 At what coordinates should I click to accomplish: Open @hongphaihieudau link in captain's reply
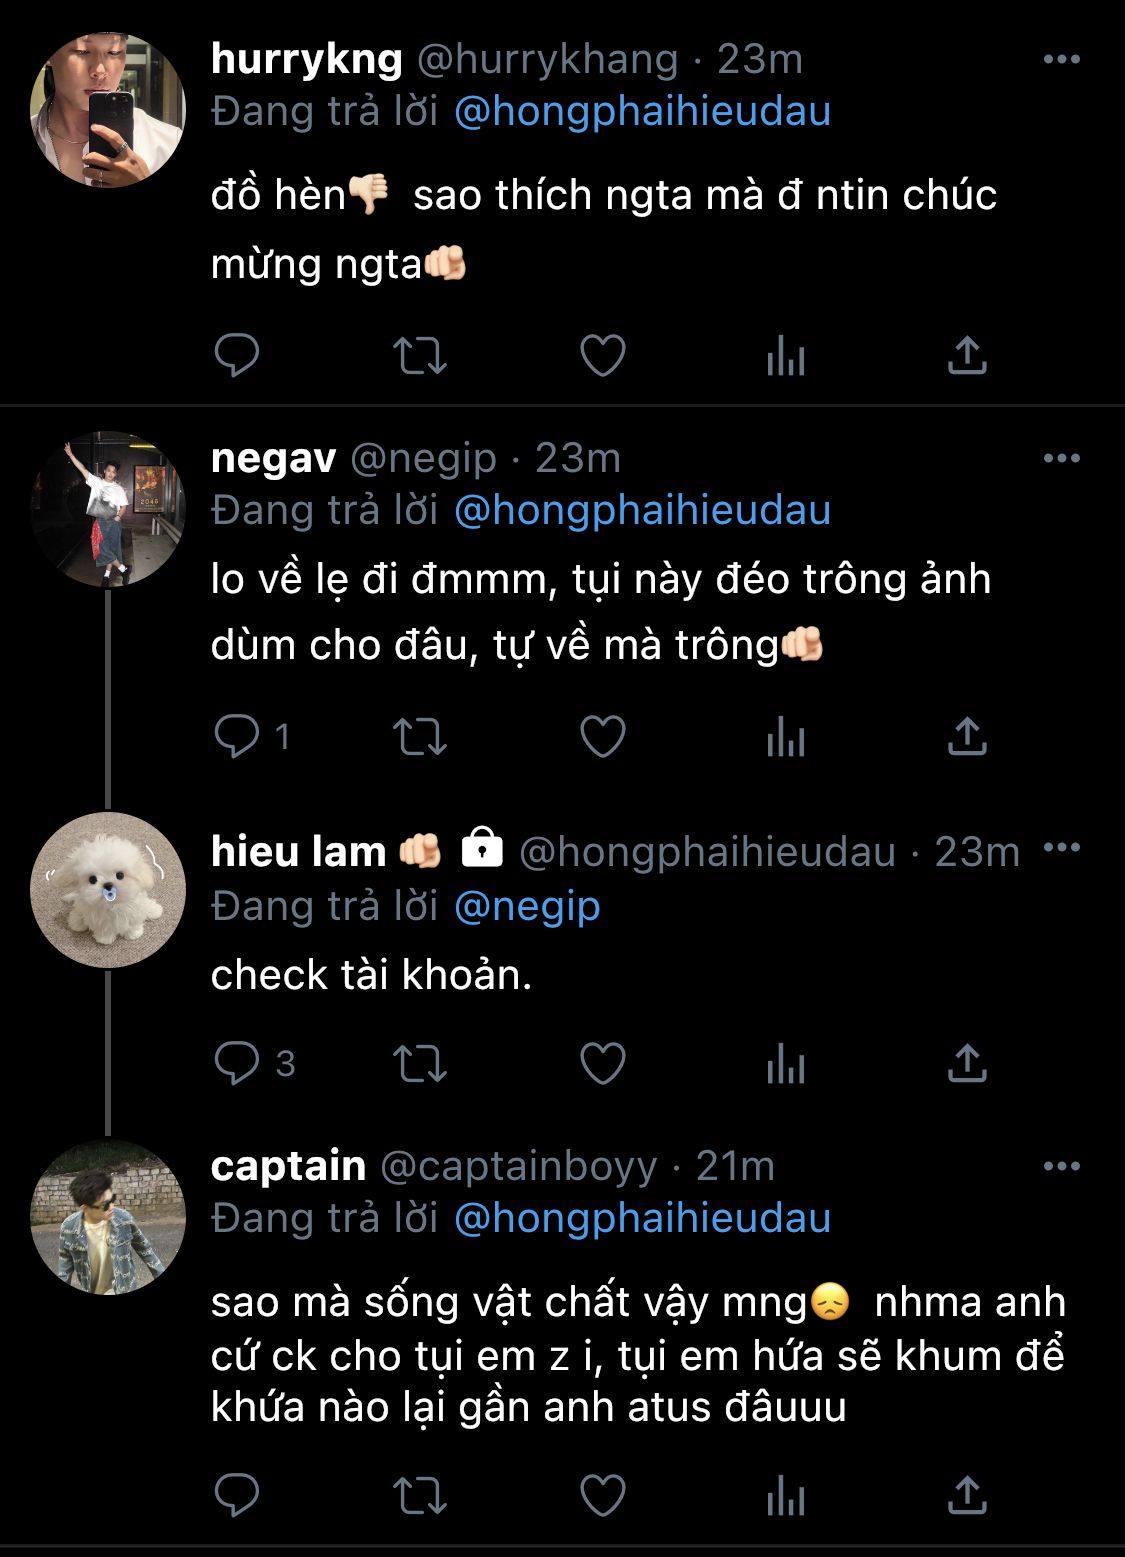[x=642, y=1219]
